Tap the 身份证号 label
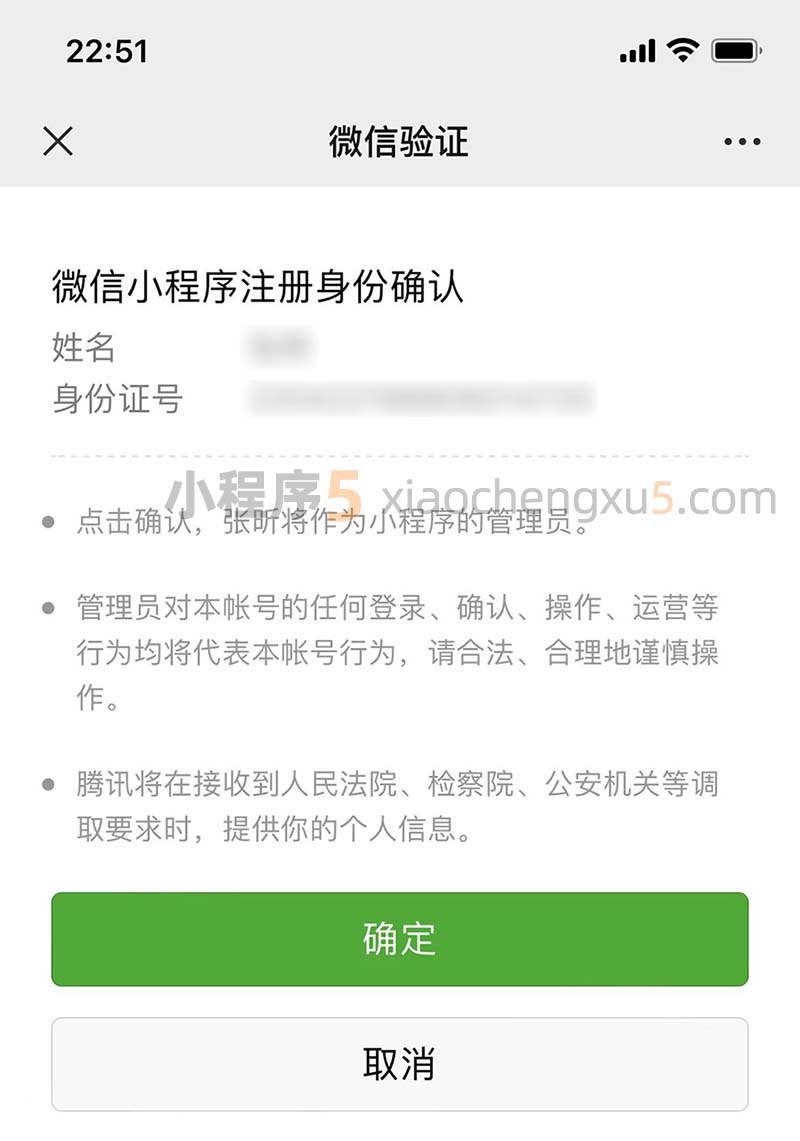800x1141 pixels. (117, 399)
